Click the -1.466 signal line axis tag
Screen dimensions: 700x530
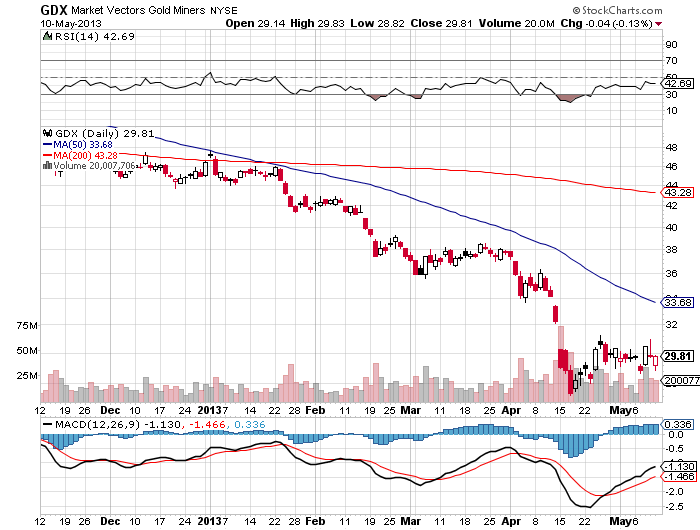[x=678, y=476]
